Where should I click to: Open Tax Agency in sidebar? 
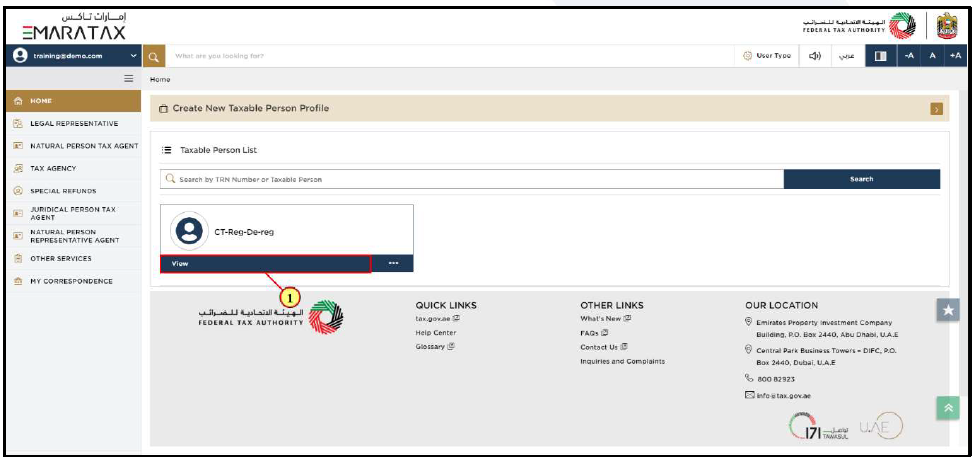click(x=52, y=168)
